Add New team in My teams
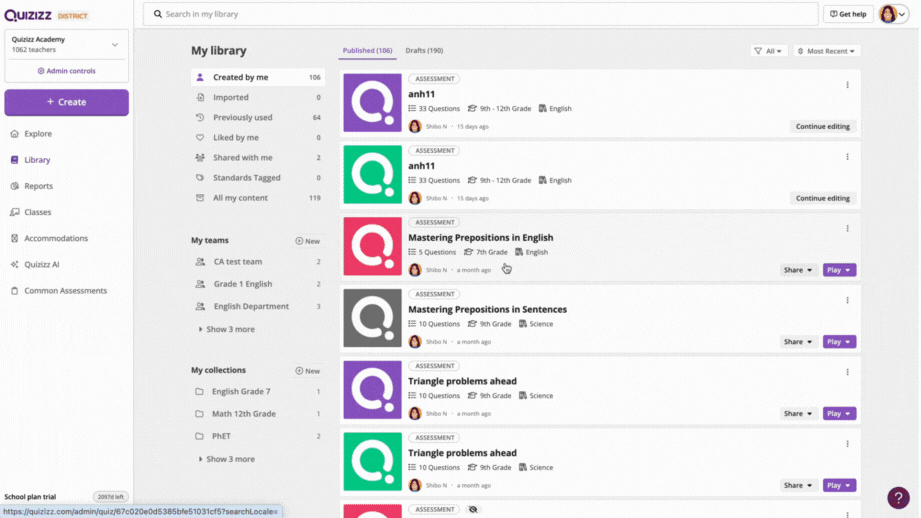Viewport: 921px width, 518px height. tap(308, 241)
